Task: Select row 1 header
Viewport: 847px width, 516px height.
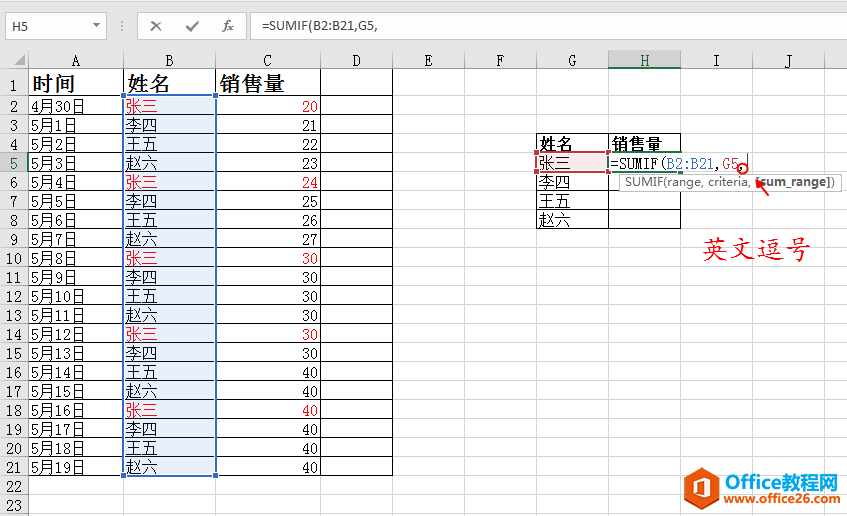Action: point(14,84)
